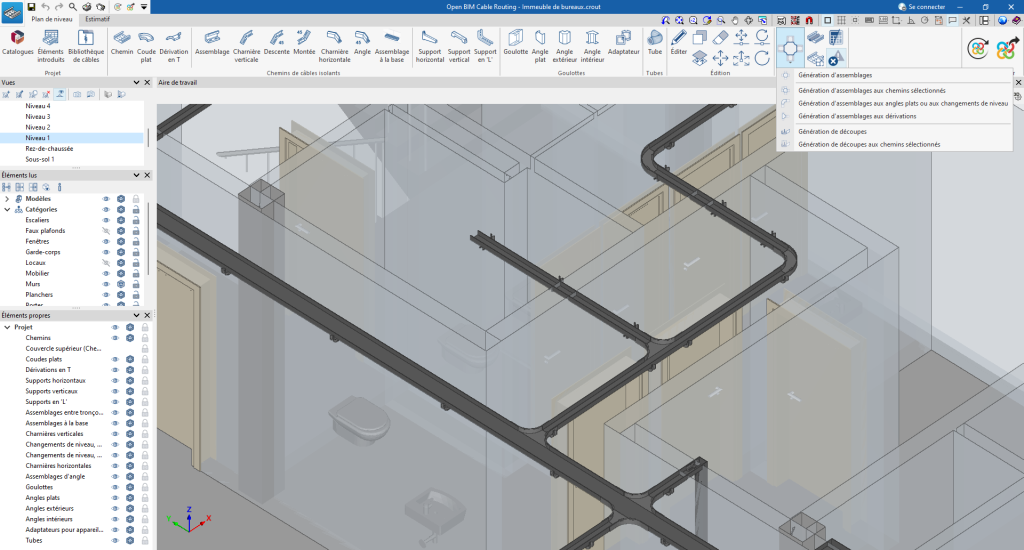The image size is (1024, 550).
Task: Select Support horizontal tool
Action: point(430,44)
